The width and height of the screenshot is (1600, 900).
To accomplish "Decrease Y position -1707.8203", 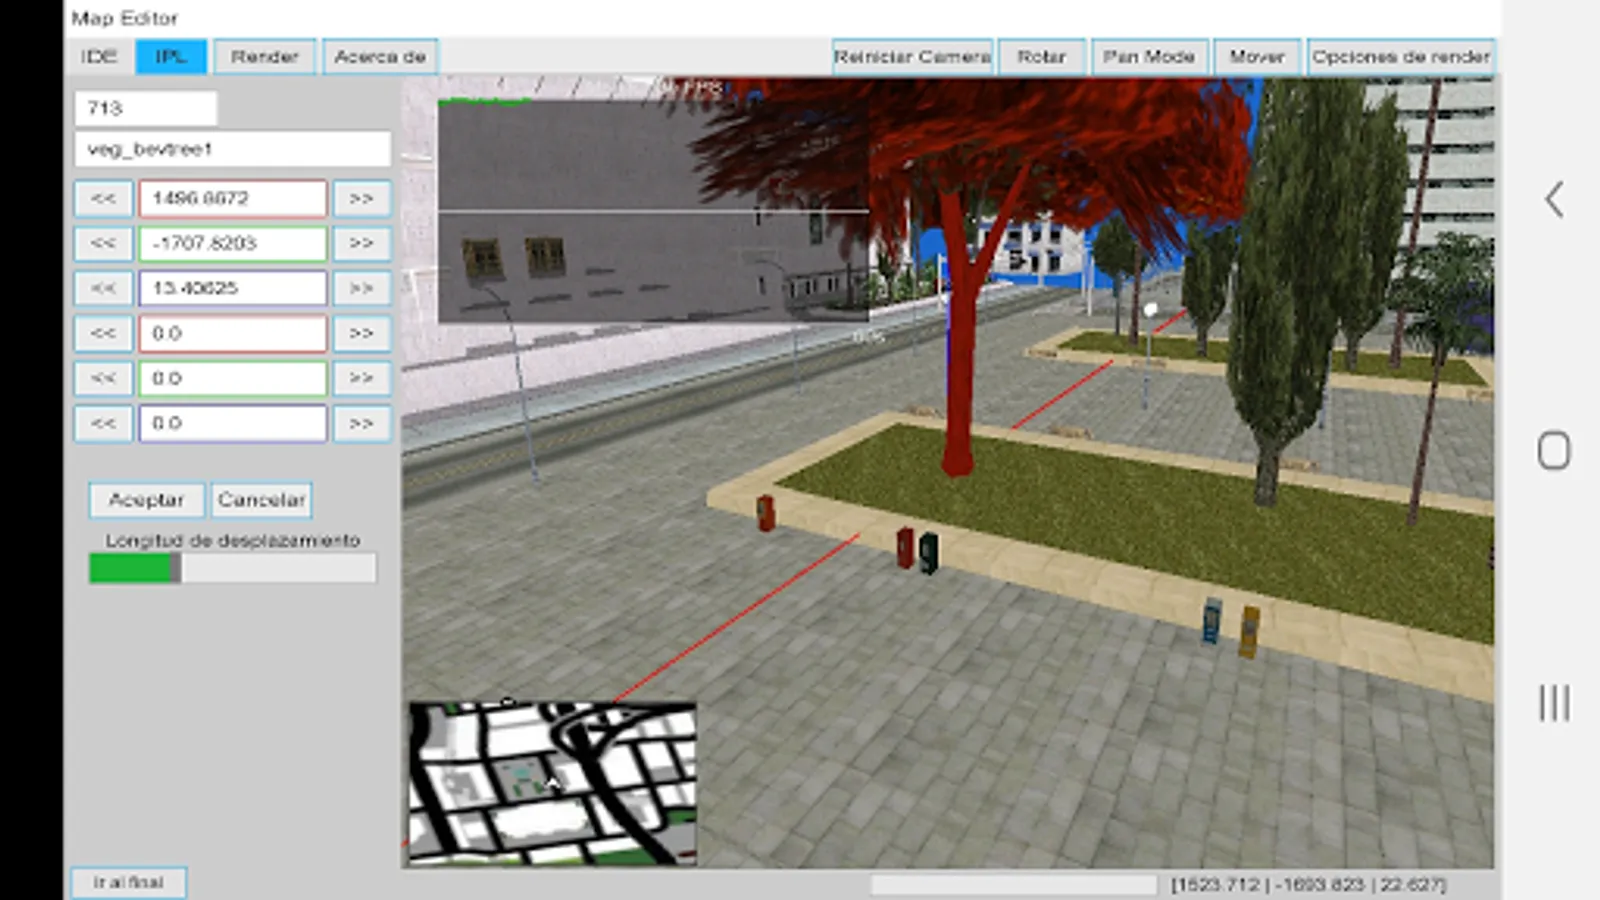I will tap(103, 243).
